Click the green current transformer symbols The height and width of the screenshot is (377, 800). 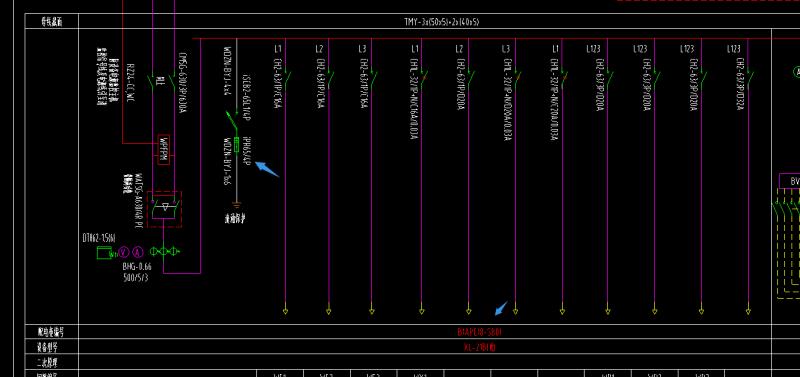click(164, 252)
